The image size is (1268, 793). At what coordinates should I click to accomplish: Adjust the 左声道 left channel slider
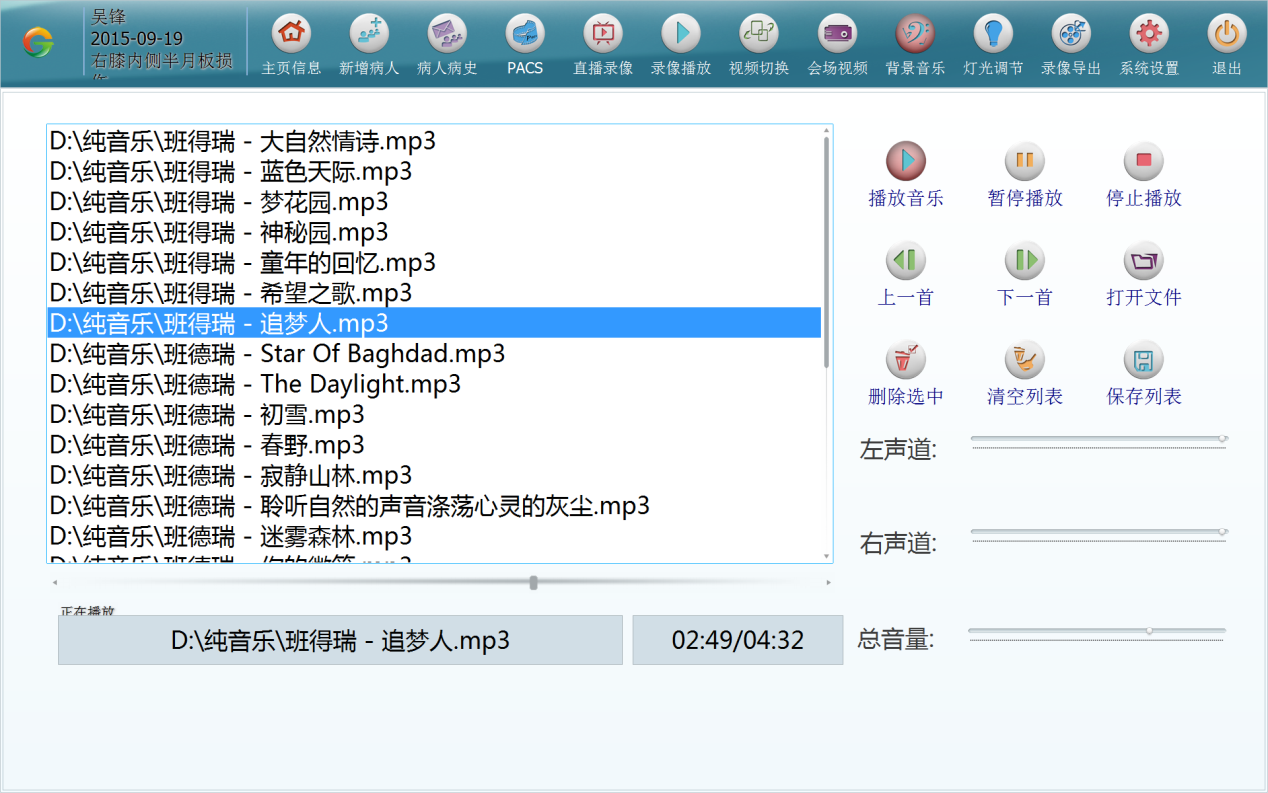(1099, 439)
